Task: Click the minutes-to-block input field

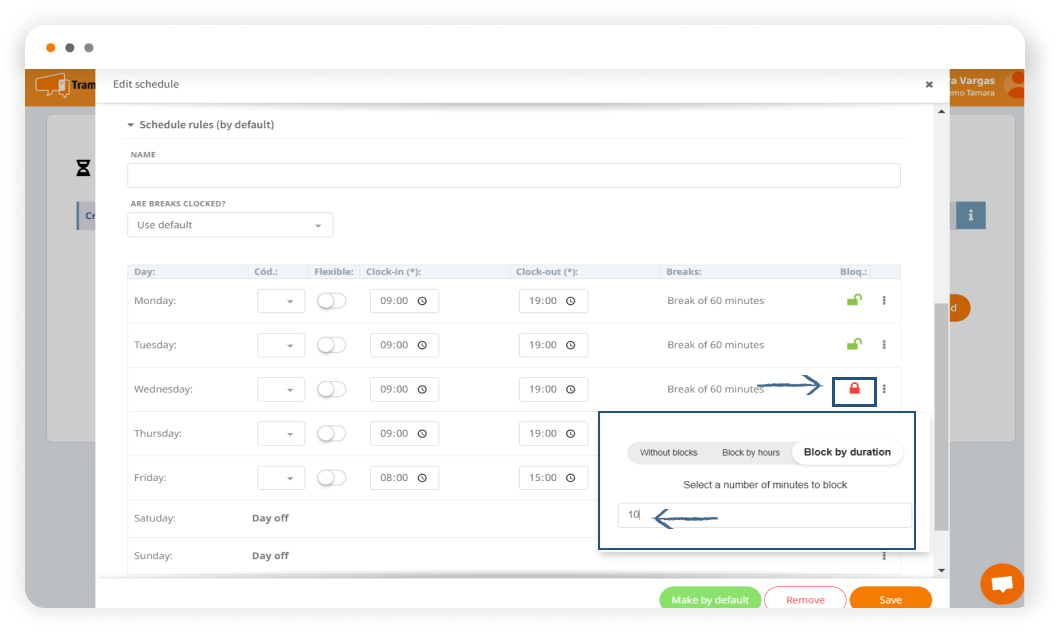Action: click(765, 515)
